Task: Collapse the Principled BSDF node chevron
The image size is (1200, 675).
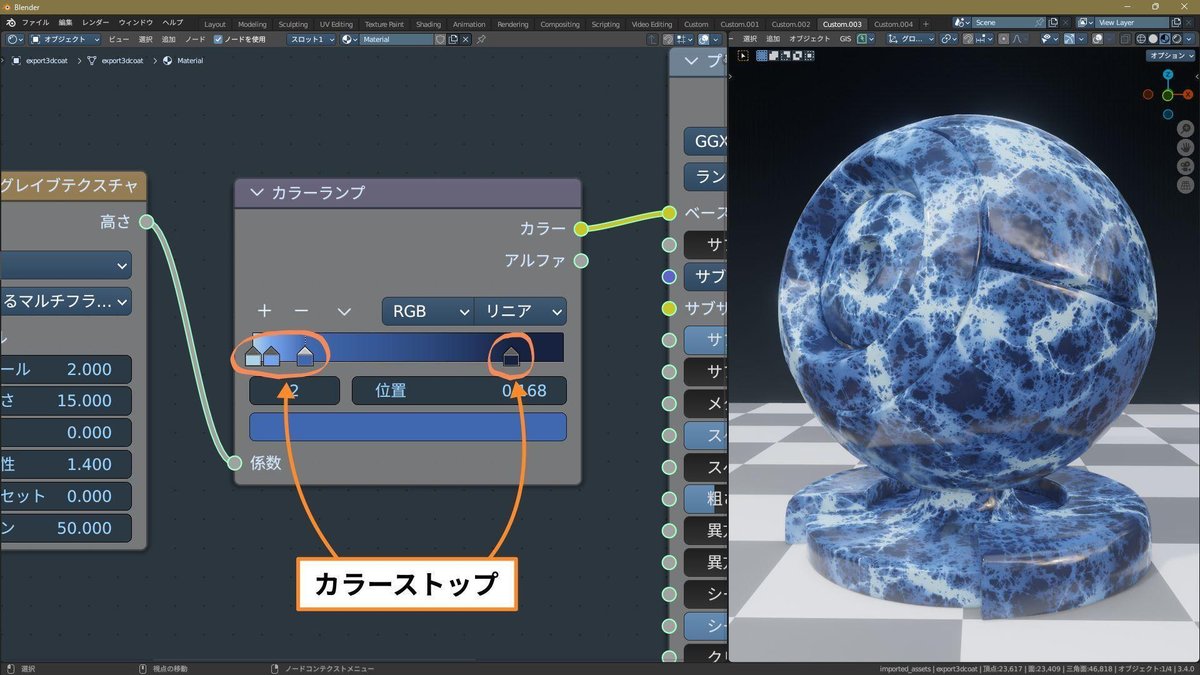Action: (x=691, y=61)
